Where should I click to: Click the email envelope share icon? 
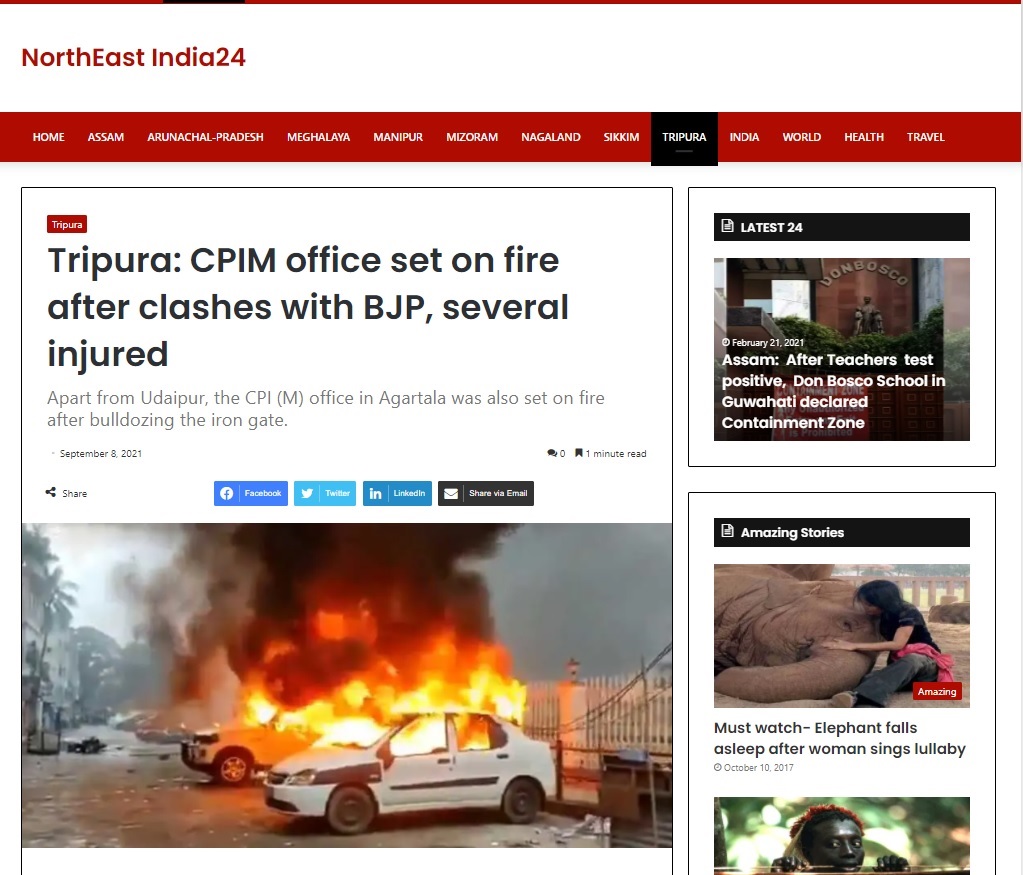[451, 493]
